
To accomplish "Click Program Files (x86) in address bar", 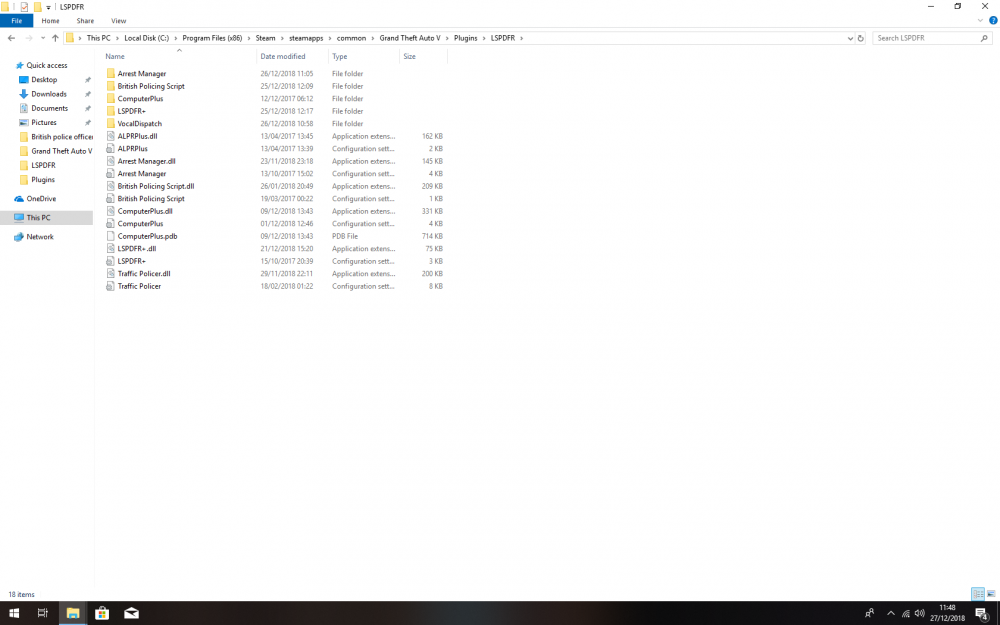I will click(x=212, y=38).
